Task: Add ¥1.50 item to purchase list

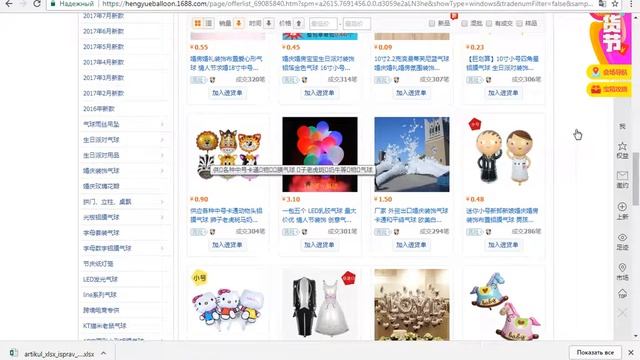Action: (x=411, y=245)
